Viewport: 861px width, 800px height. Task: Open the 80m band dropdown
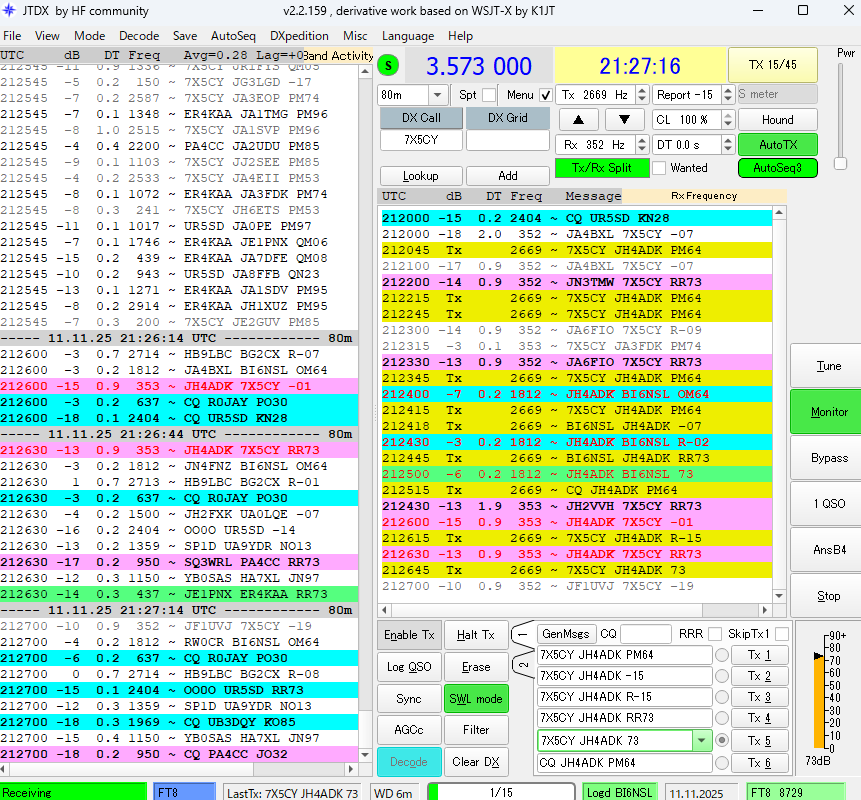438,95
